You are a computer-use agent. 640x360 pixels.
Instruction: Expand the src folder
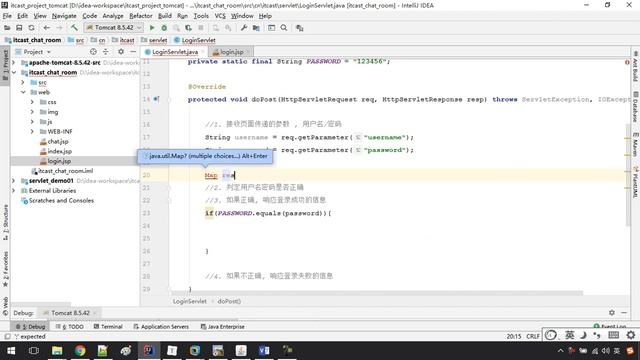(23, 82)
